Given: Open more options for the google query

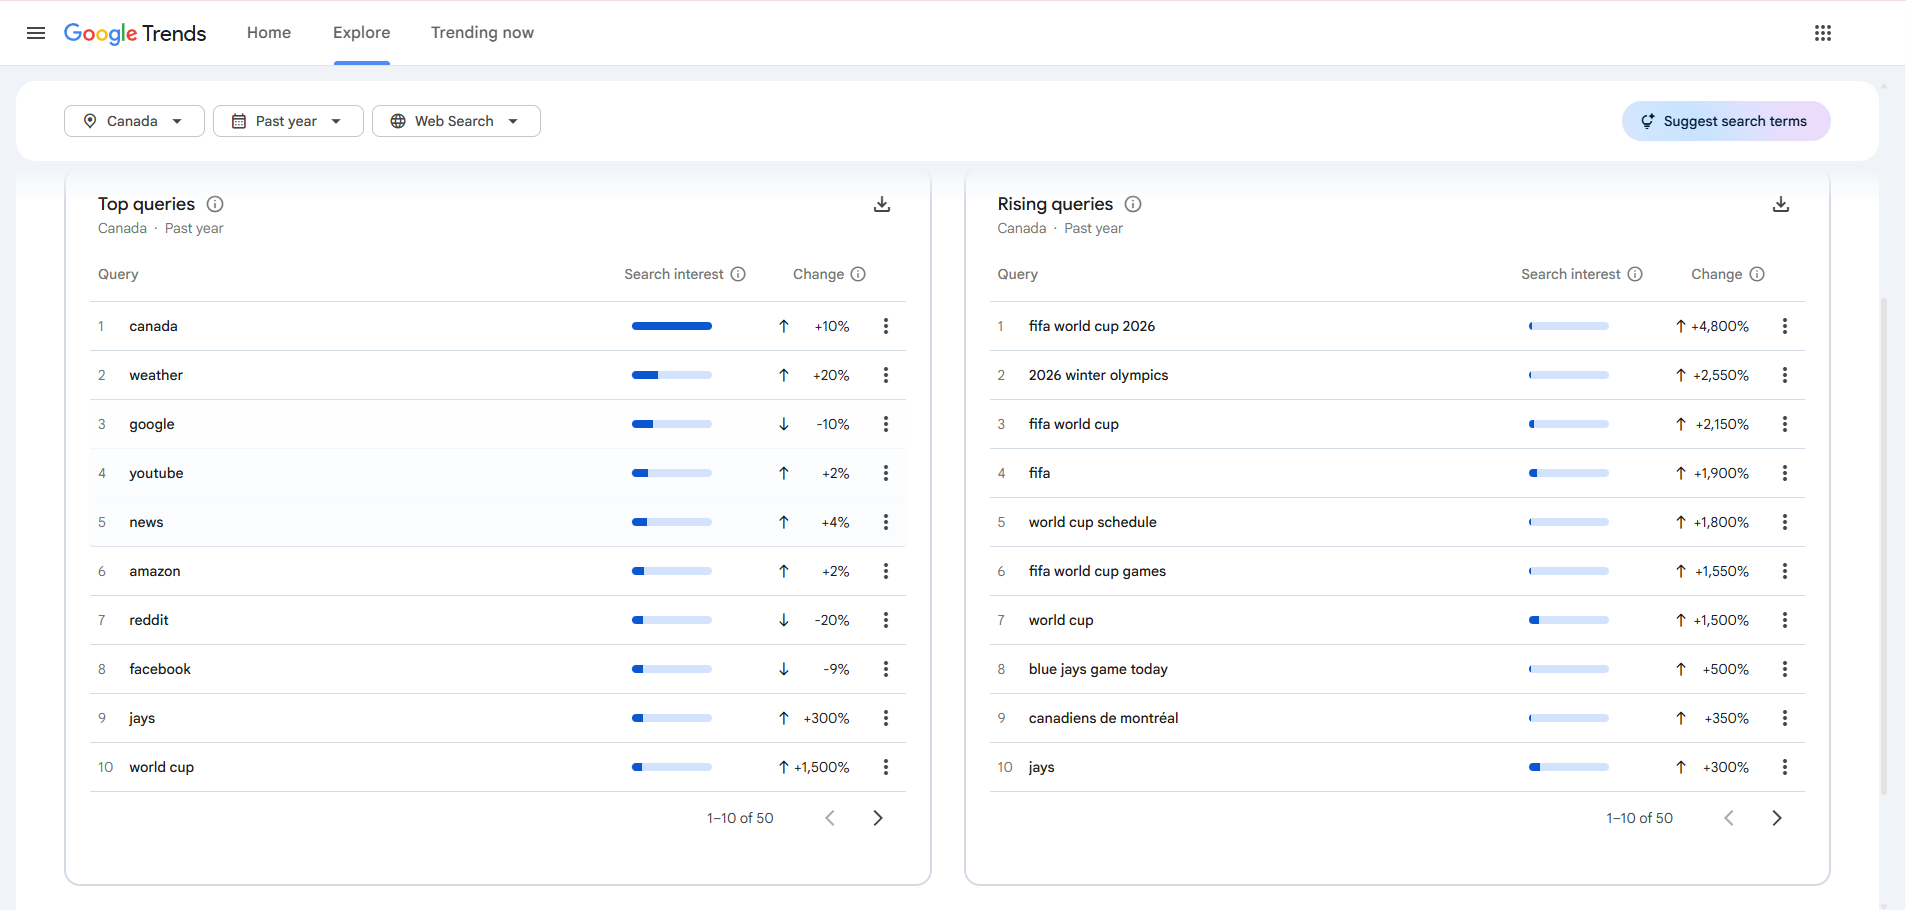Looking at the screenshot, I should point(886,424).
